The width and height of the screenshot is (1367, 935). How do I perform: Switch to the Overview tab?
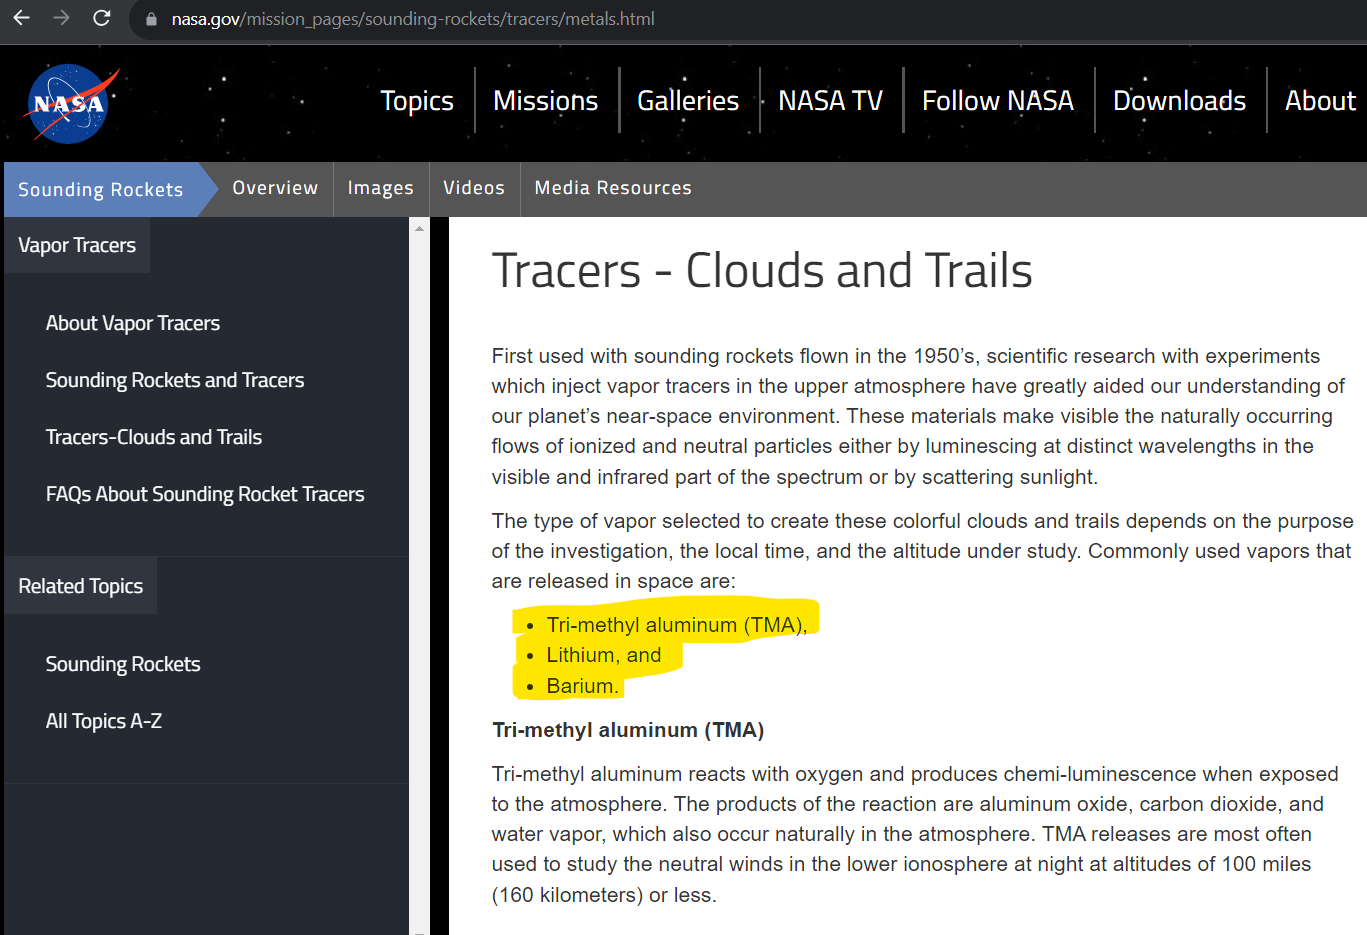point(275,188)
